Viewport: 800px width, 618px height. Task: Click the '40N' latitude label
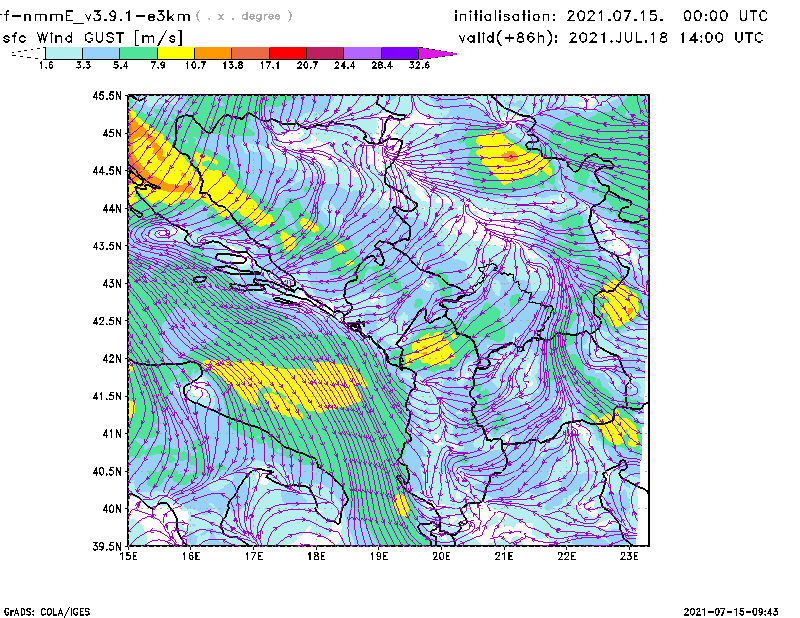point(112,509)
